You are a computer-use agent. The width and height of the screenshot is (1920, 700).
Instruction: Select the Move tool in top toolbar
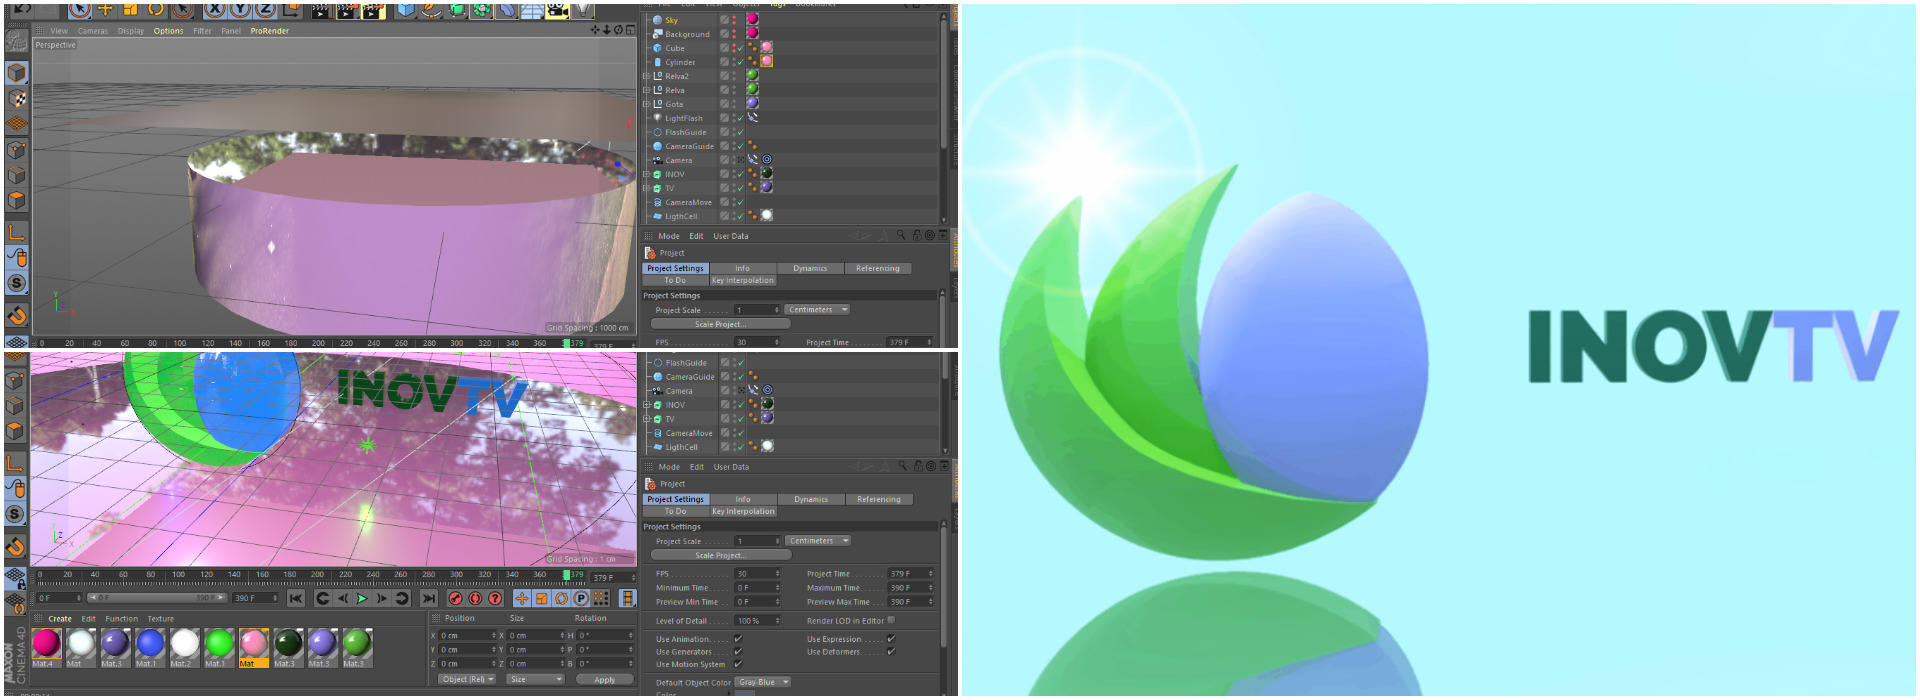(x=105, y=10)
